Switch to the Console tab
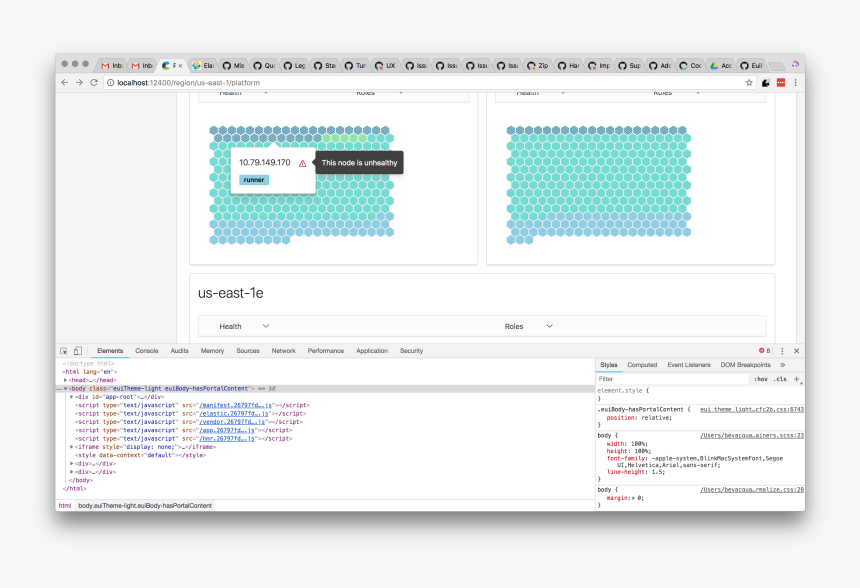The width and height of the screenshot is (860, 588). click(147, 351)
